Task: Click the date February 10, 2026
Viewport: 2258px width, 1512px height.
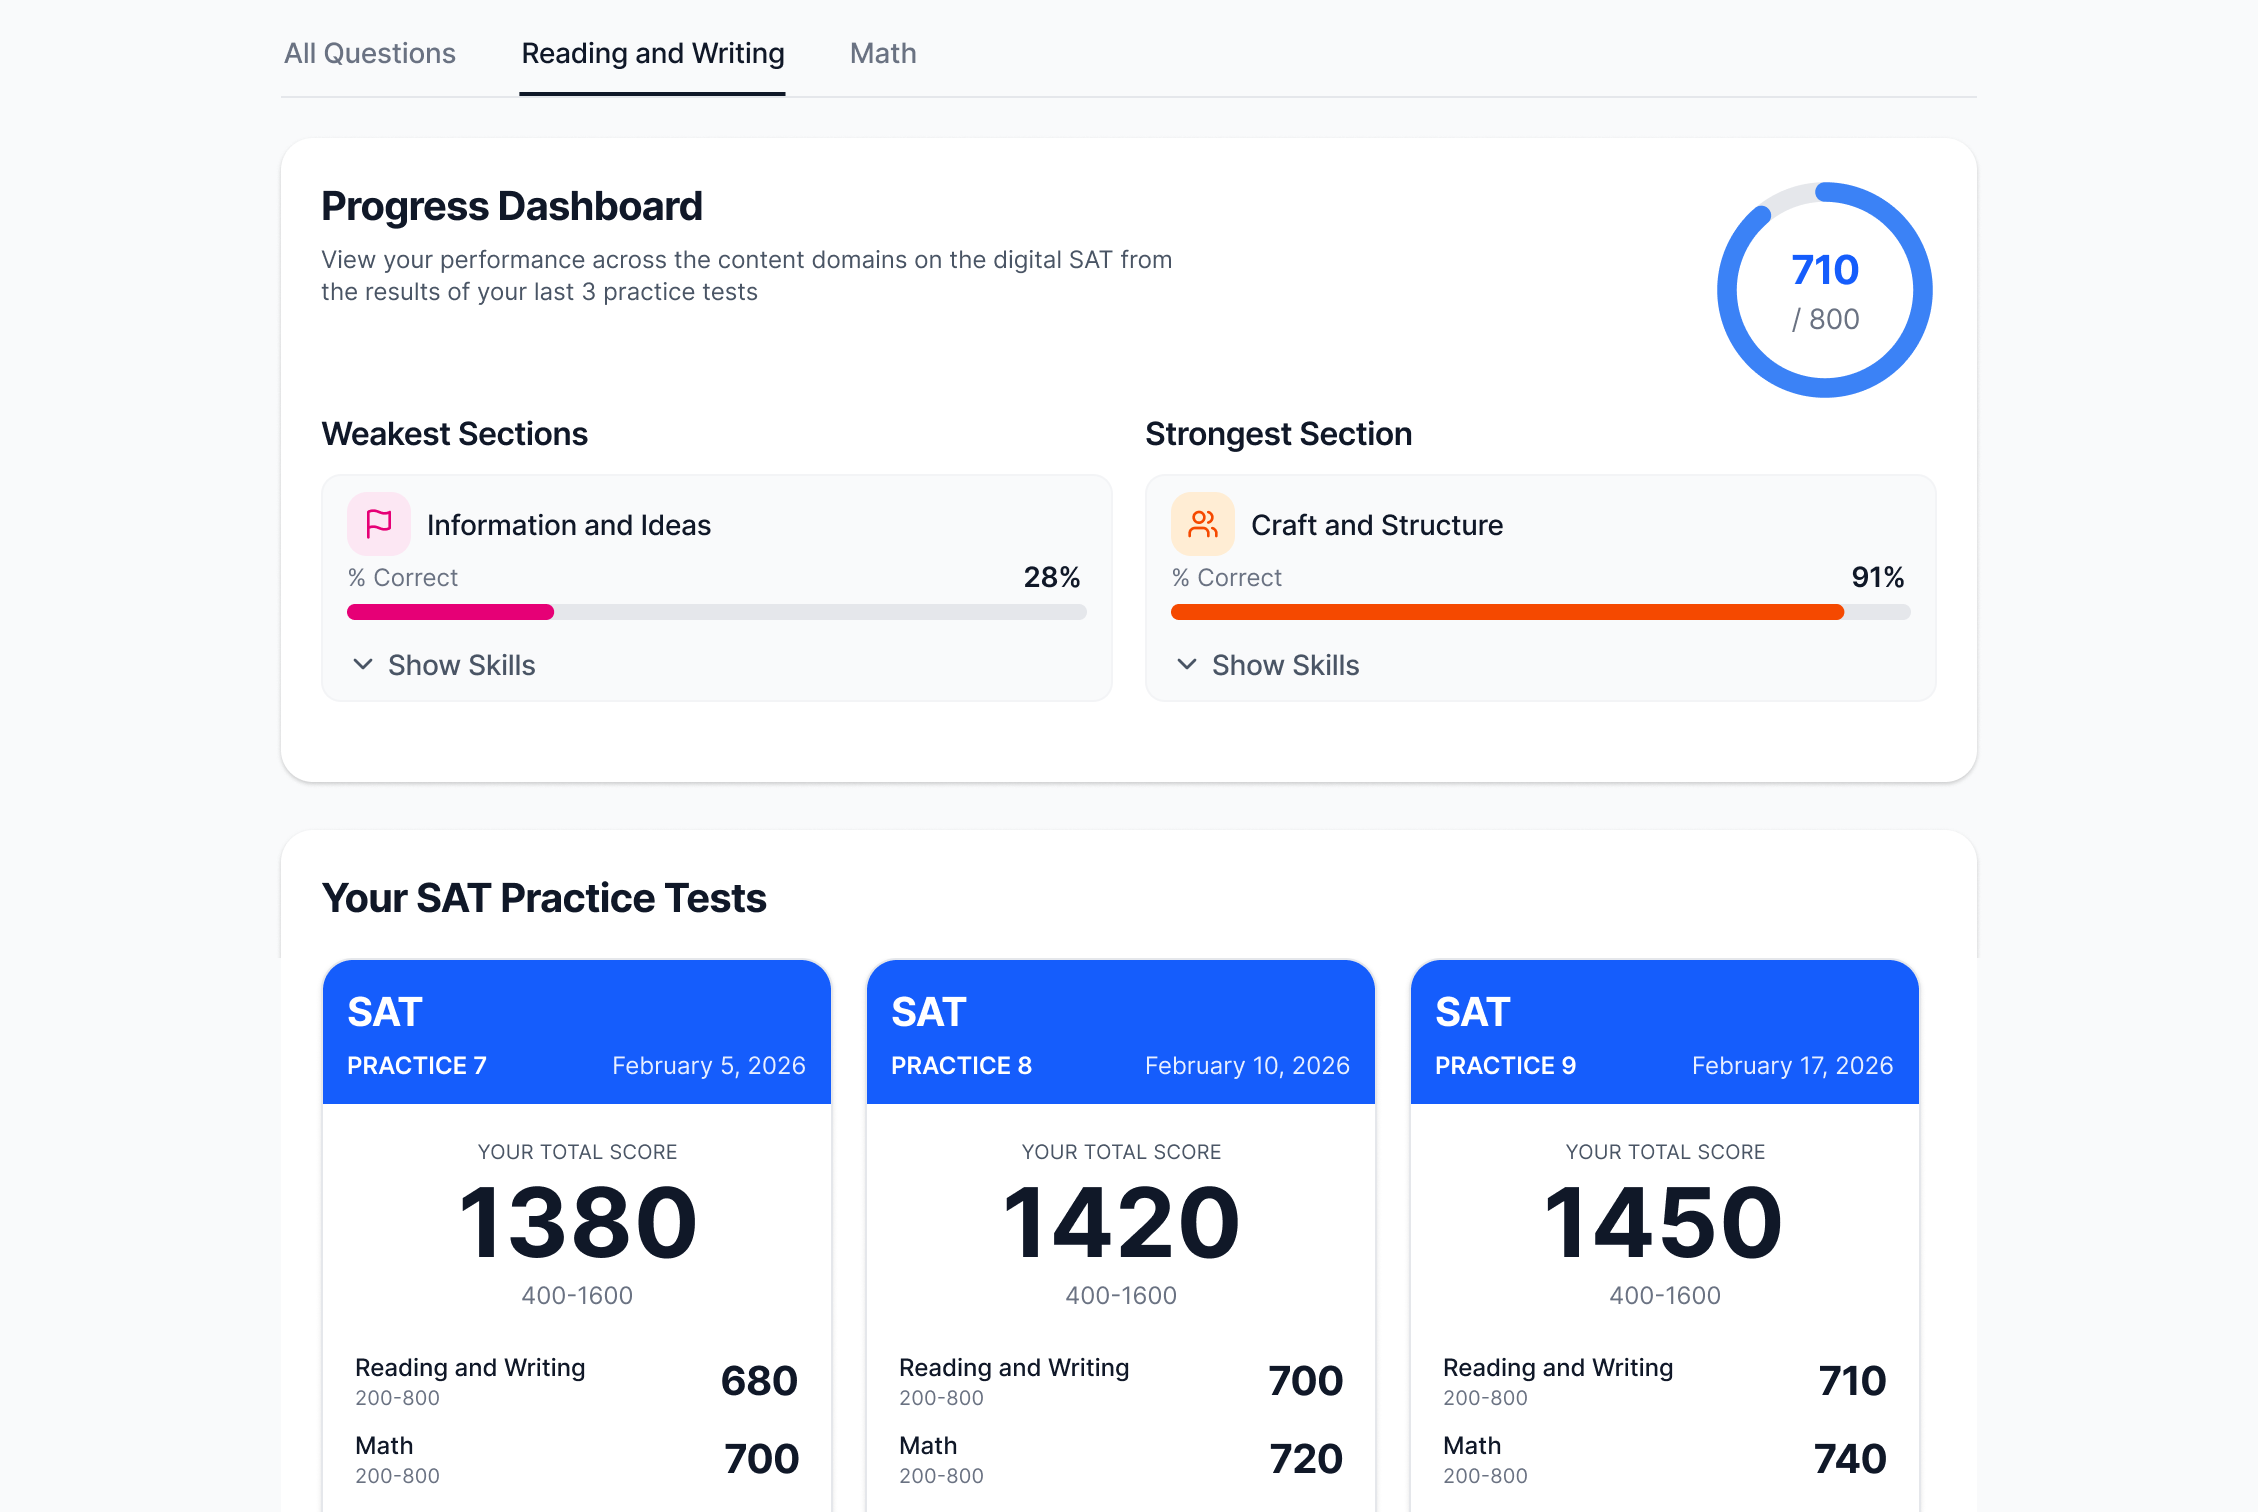Action: [1247, 1066]
